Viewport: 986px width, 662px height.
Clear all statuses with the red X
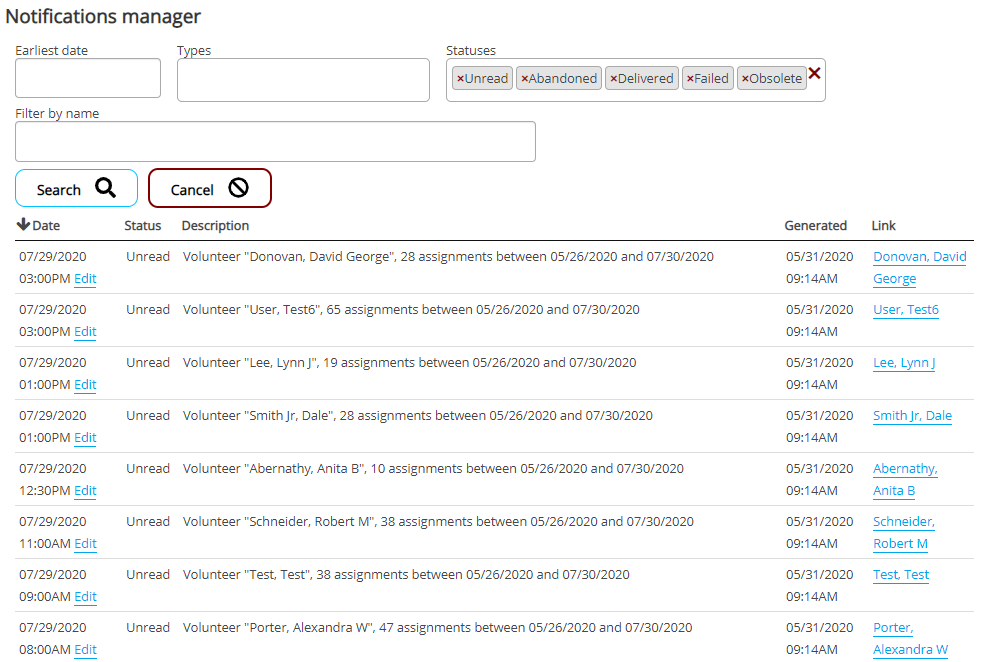click(x=815, y=73)
